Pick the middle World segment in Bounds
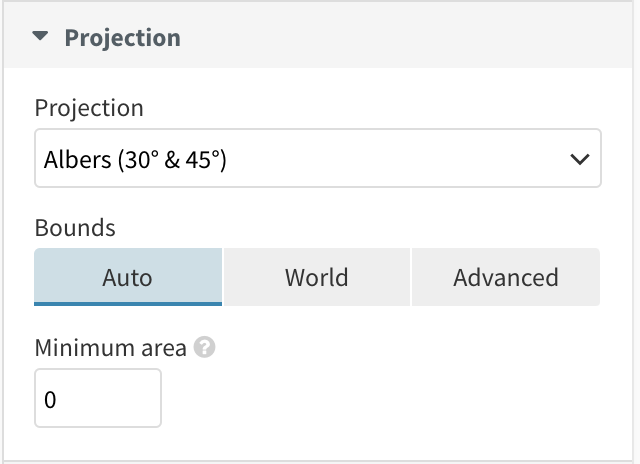This screenshot has width=640, height=464. 317,277
